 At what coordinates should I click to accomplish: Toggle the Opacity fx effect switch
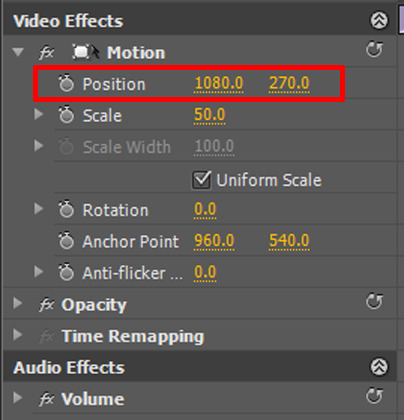[47, 305]
